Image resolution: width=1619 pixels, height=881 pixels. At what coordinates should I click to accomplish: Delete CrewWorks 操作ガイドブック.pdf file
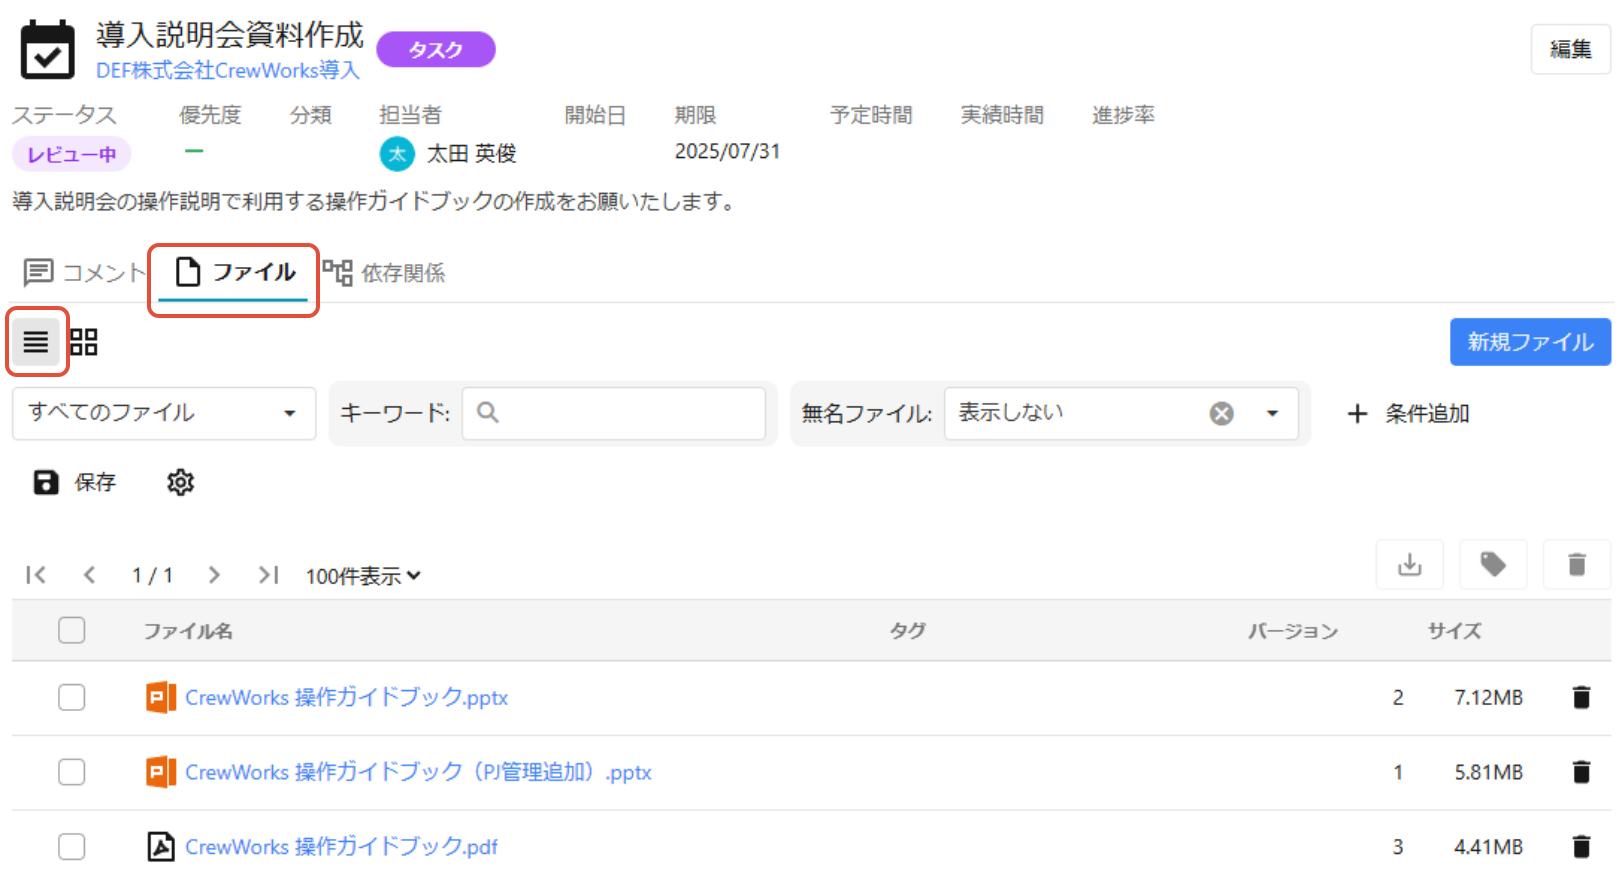tap(1581, 847)
